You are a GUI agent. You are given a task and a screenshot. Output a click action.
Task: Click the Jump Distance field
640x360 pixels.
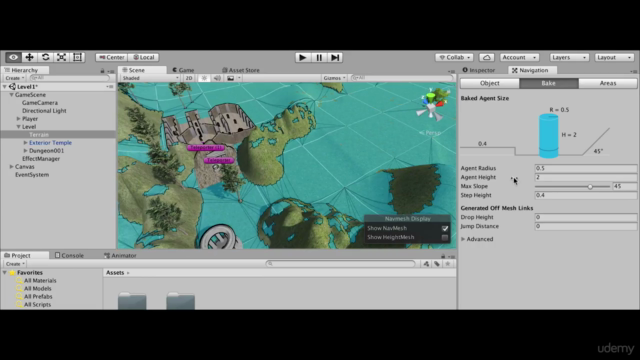(586, 226)
